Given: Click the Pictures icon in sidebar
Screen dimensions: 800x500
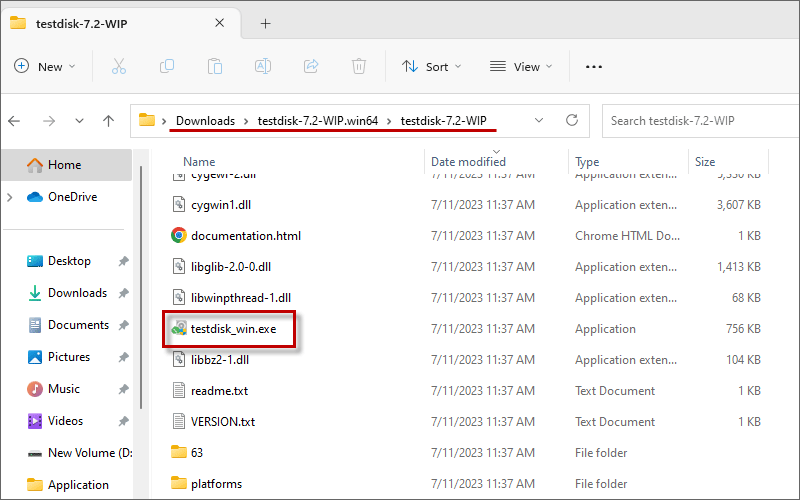Looking at the screenshot, I should point(35,357).
